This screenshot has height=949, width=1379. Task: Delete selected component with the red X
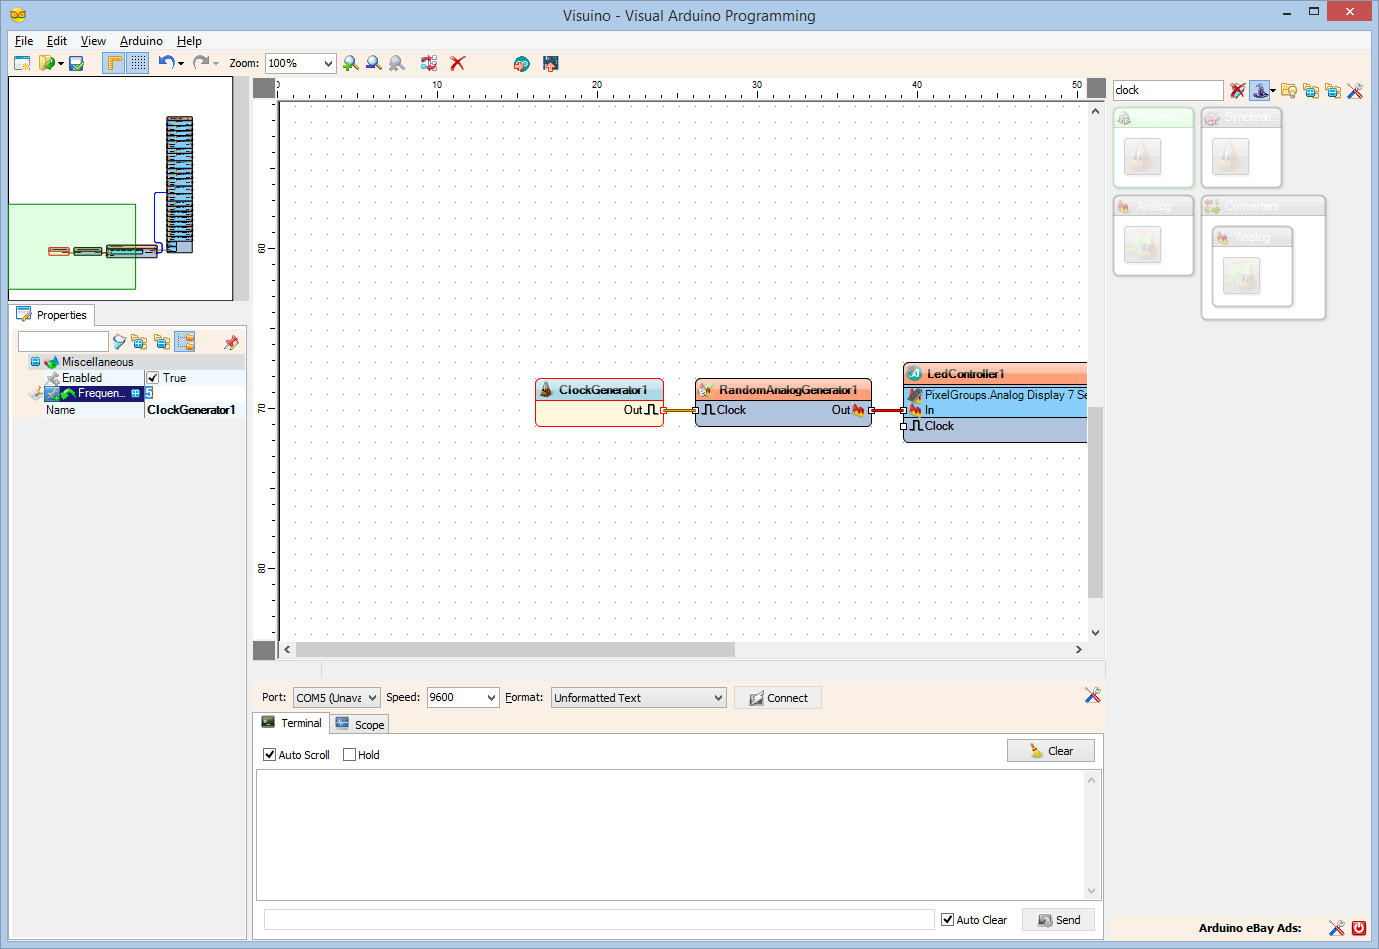(458, 63)
